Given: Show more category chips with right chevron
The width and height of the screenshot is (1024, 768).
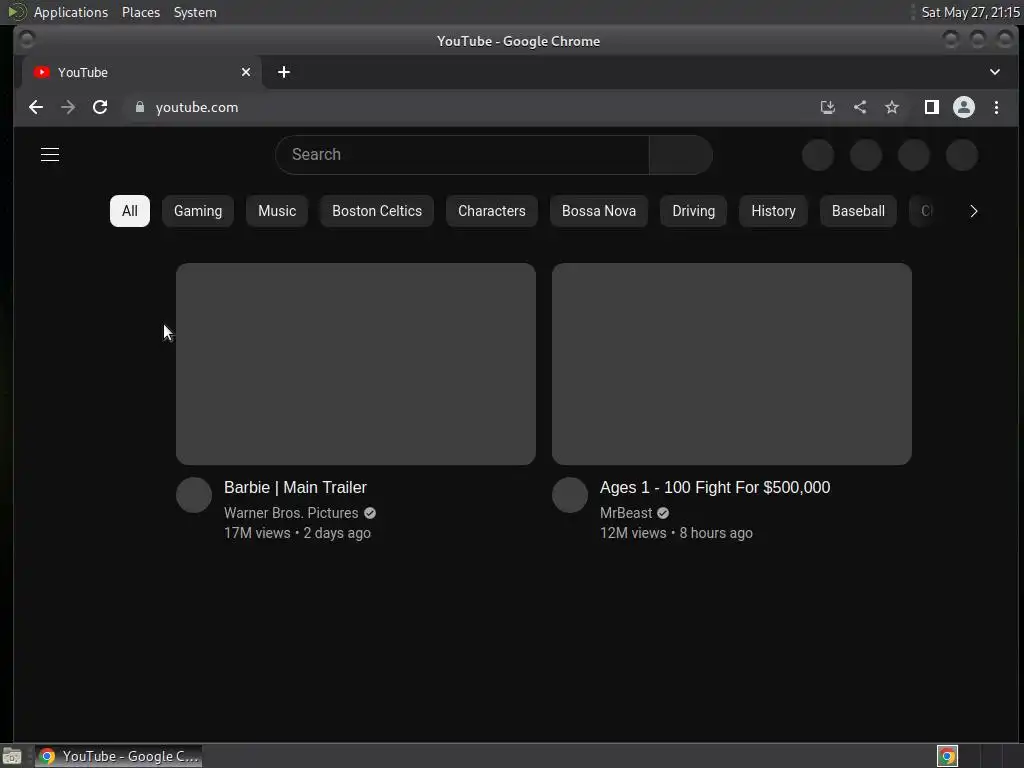Looking at the screenshot, I should tap(974, 211).
